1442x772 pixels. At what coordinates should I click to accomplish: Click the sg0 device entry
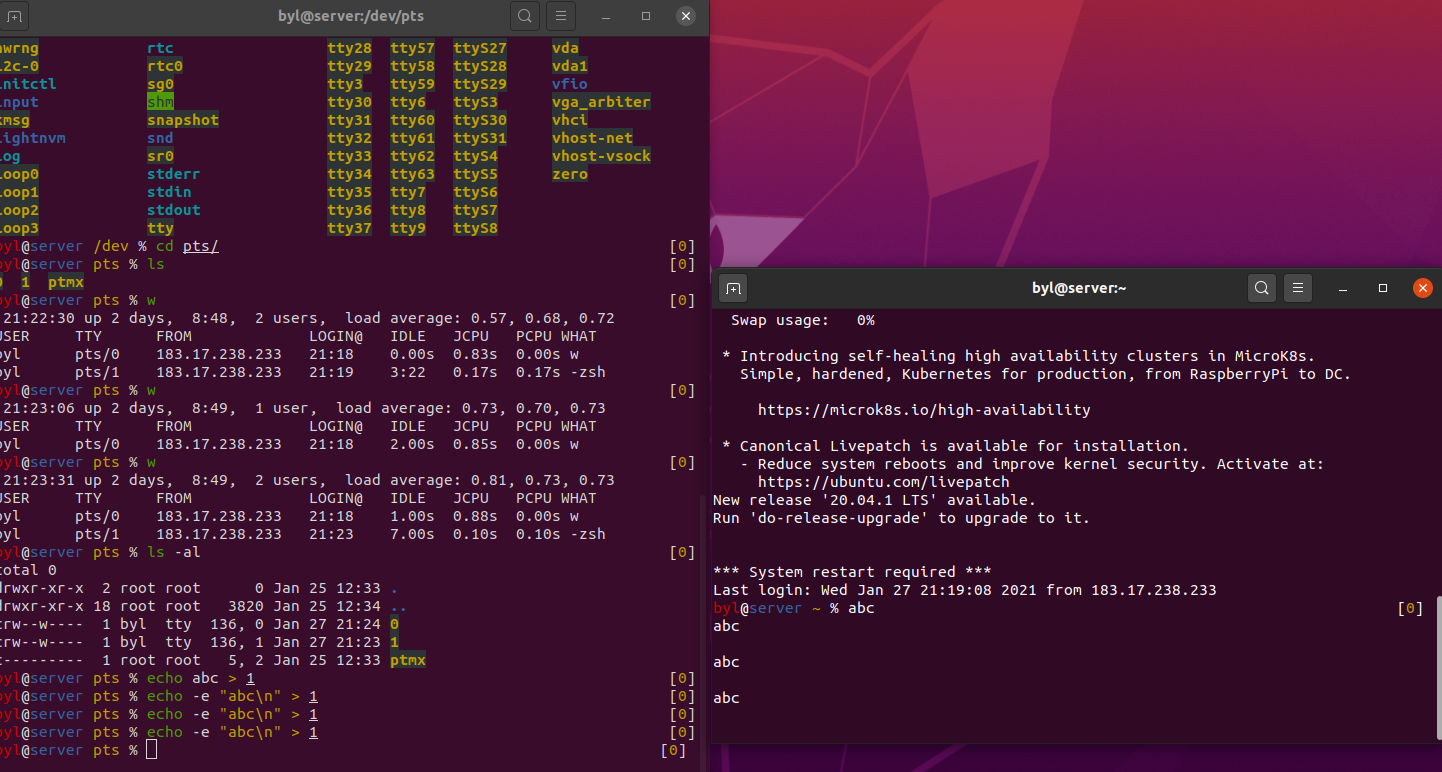pos(160,84)
